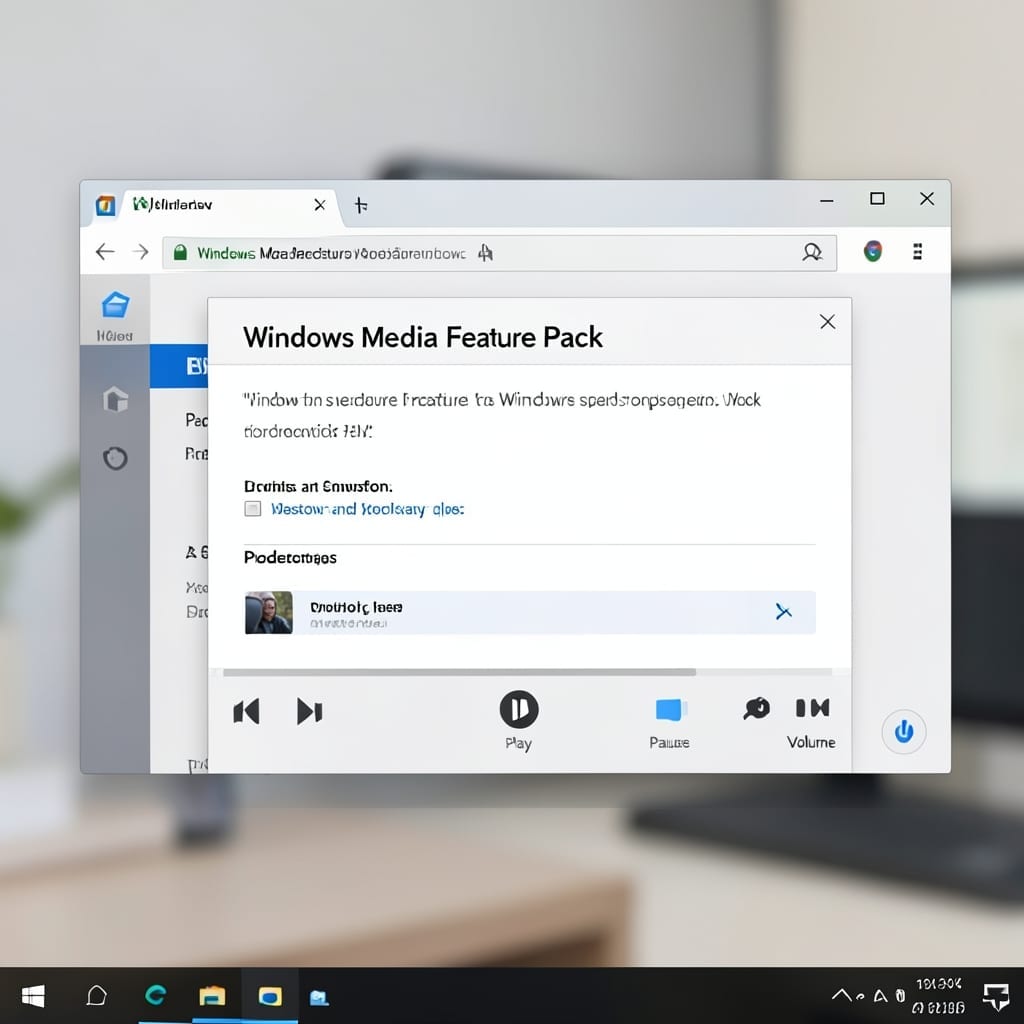Click the circular refresh icon in sidebar
This screenshot has height=1024, width=1024.
click(x=116, y=458)
